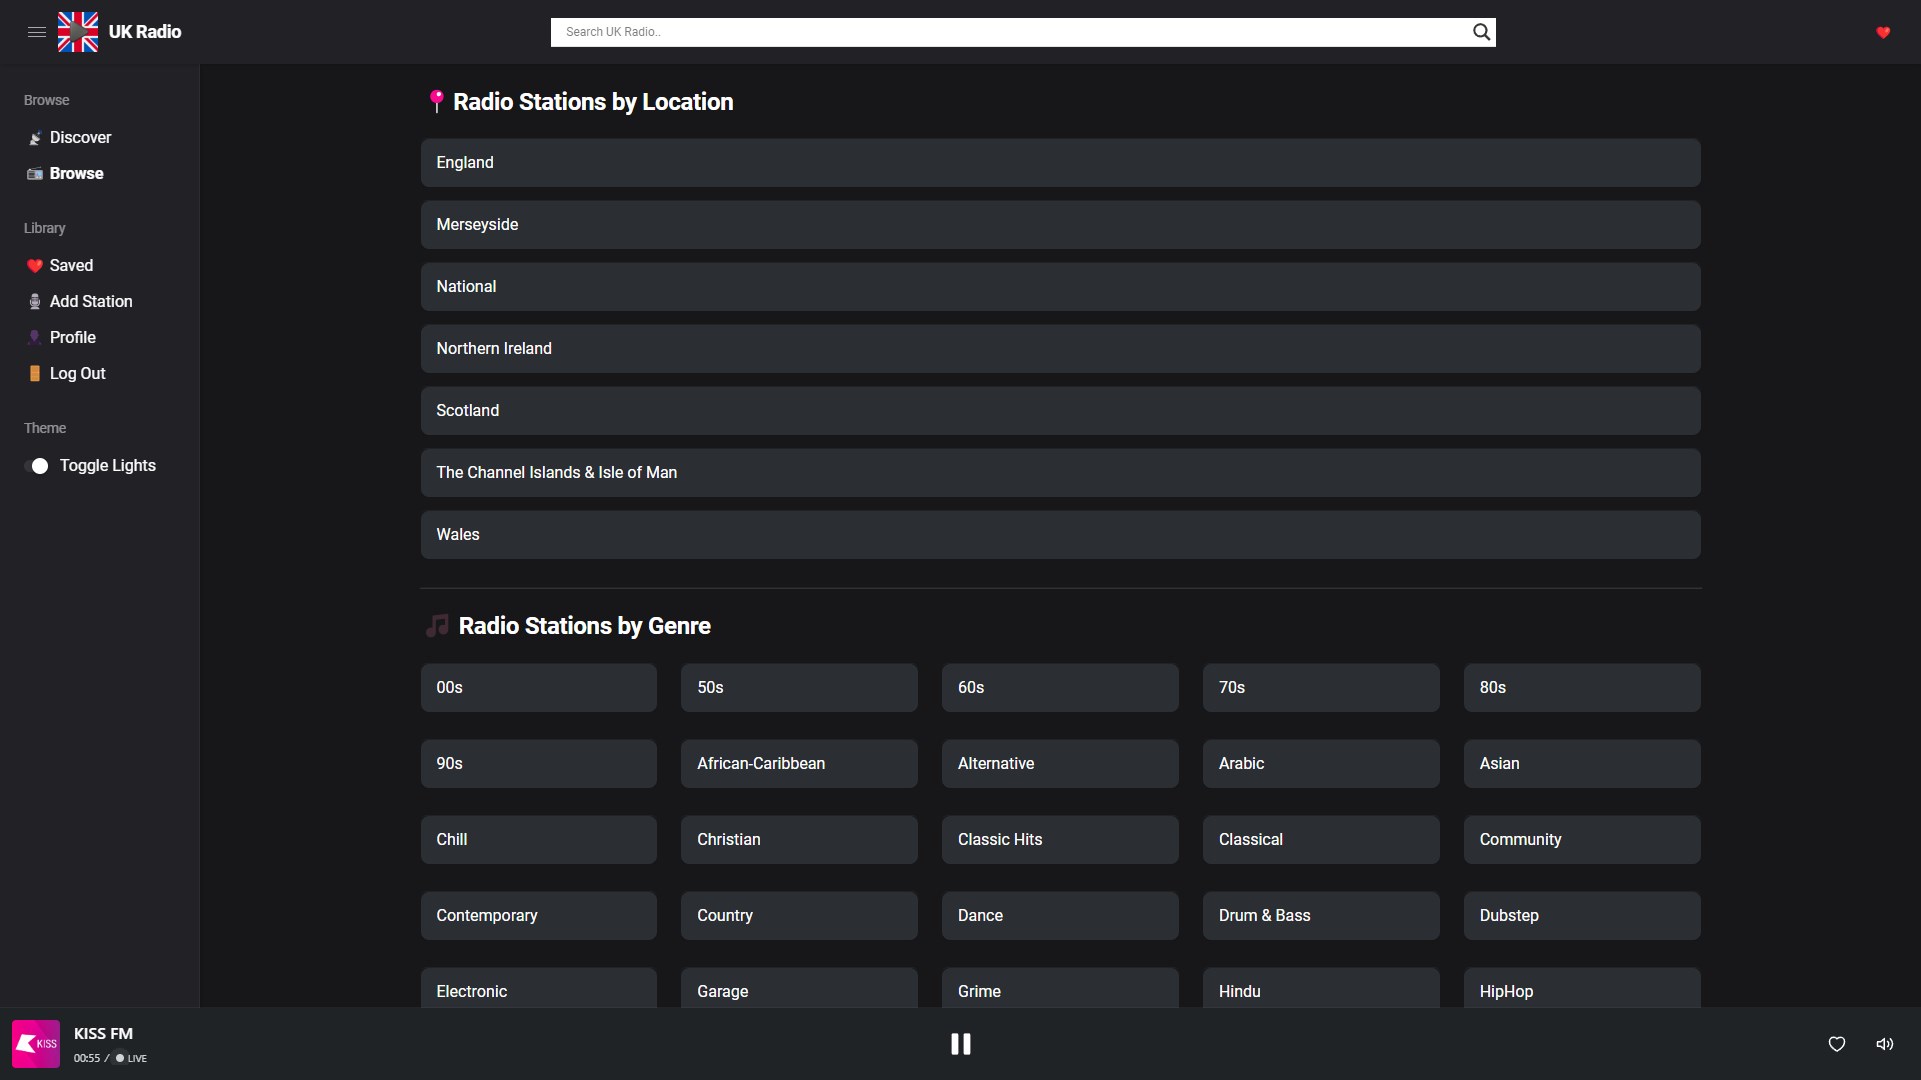The width and height of the screenshot is (1921, 1080).
Task: Open the hamburger menu icon
Action: (x=37, y=32)
